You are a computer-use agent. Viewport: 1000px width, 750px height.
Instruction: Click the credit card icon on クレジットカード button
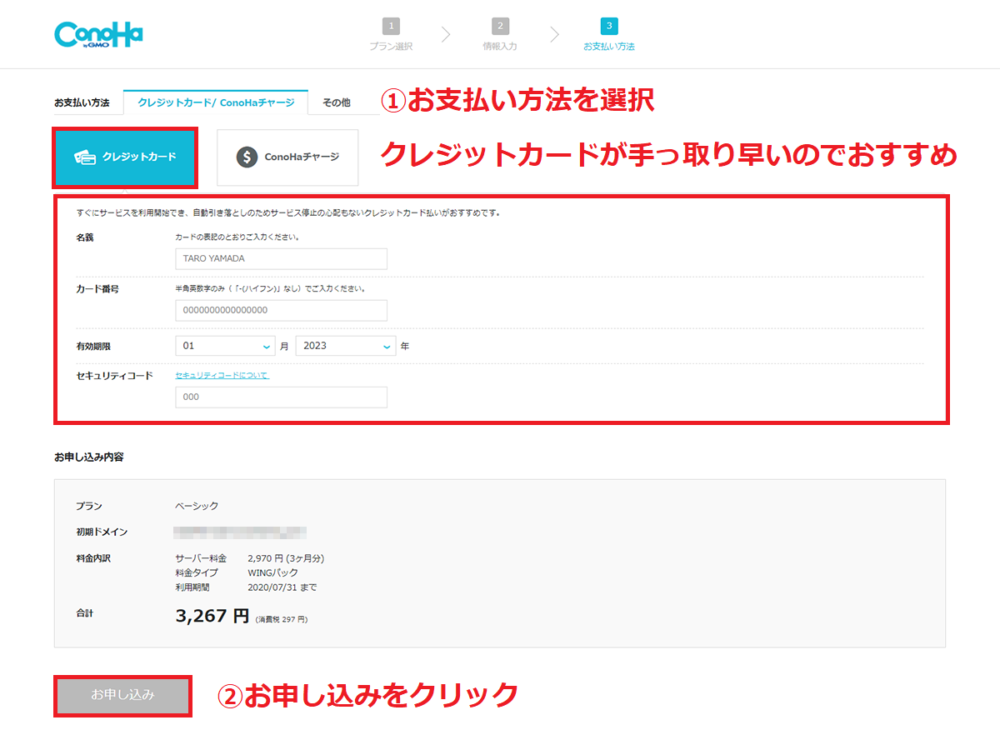(85, 157)
